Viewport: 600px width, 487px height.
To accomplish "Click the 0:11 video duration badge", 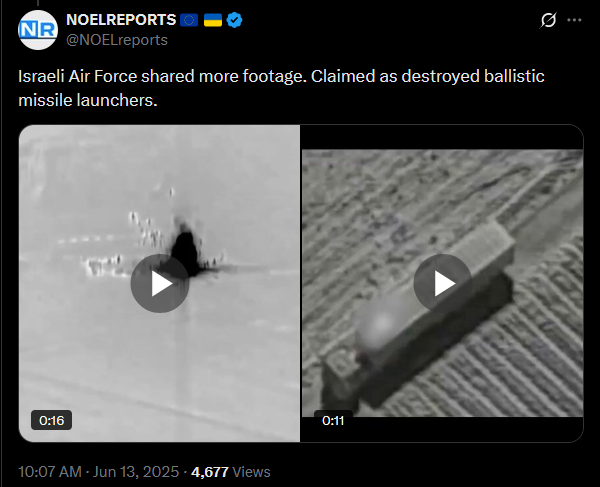I will 333,420.
